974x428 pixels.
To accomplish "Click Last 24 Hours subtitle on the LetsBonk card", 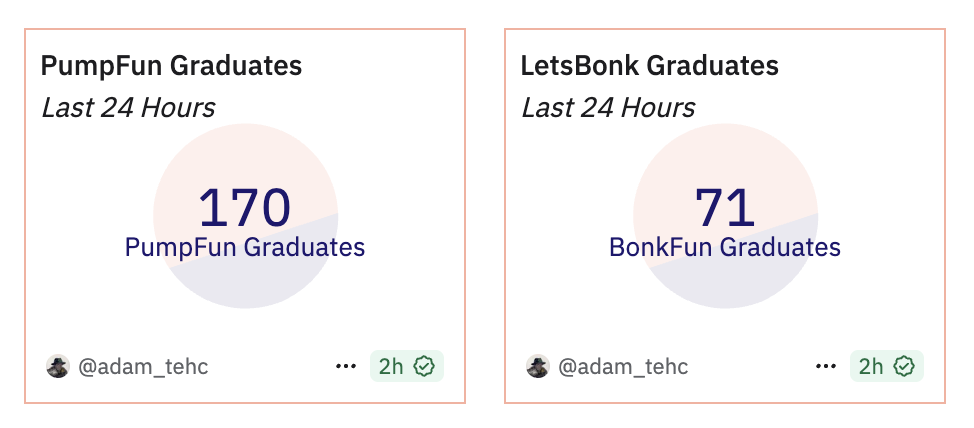I will 608,108.
